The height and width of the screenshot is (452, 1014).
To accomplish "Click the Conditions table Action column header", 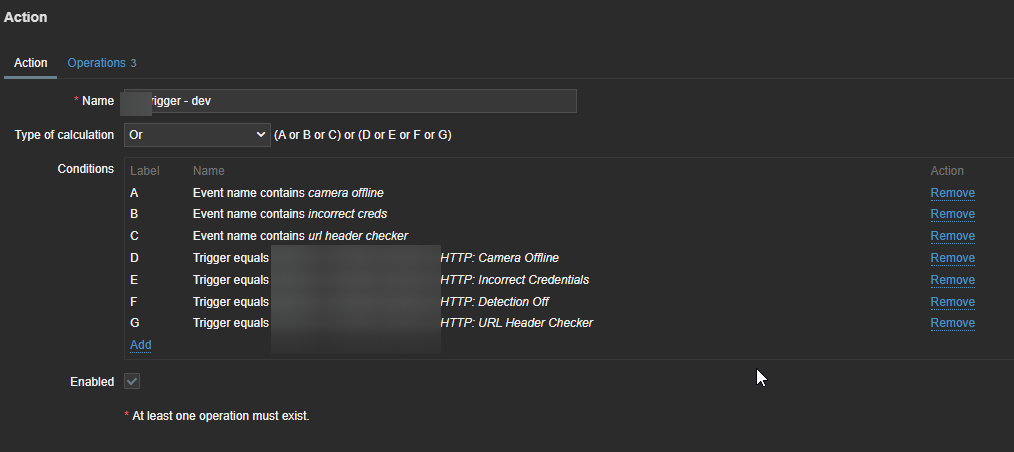I will pos(947,171).
